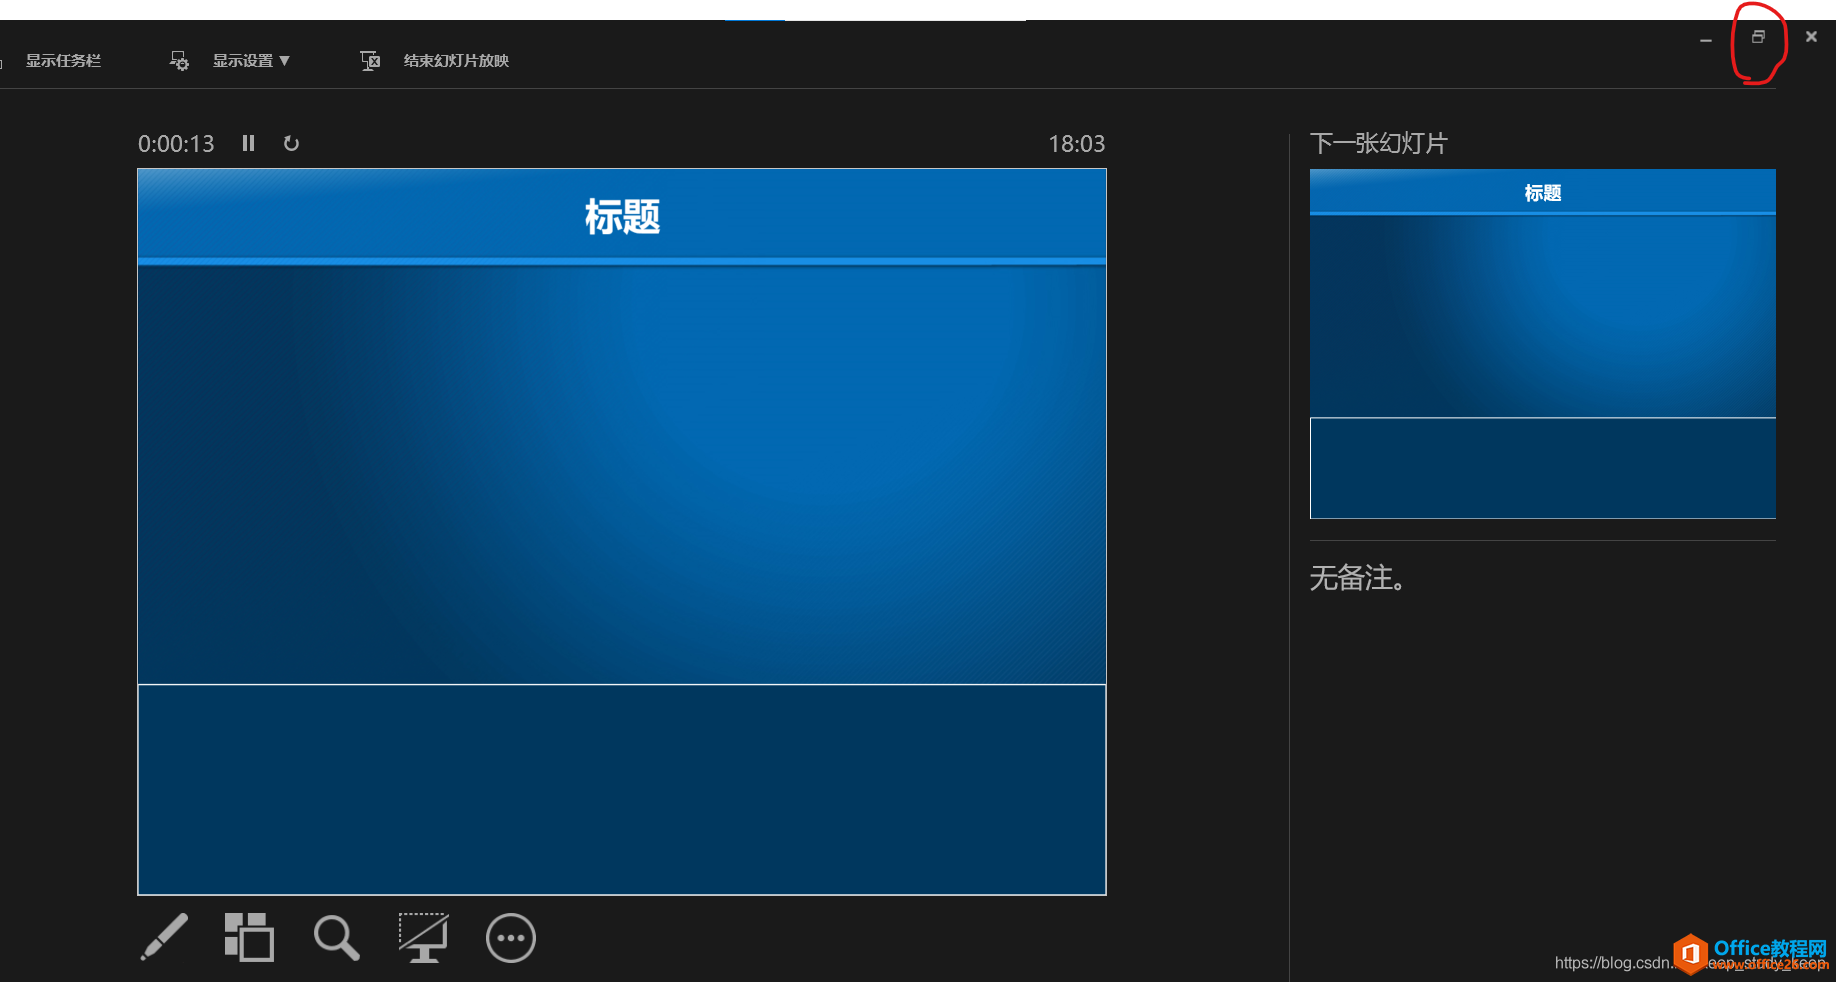1836x982 pixels.
Task: Activate the zoom-into-slide magnifier tool
Action: (x=336, y=938)
